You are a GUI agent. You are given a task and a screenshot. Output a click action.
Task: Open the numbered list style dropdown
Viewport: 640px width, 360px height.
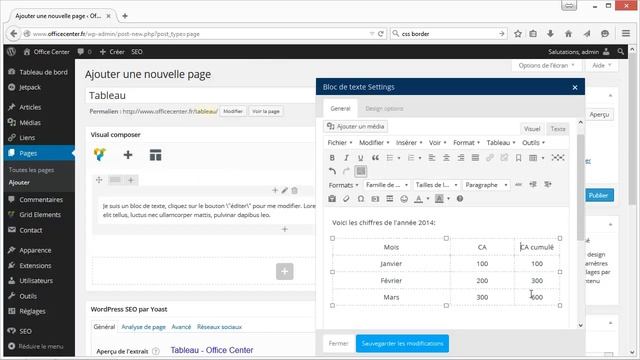pos(420,158)
